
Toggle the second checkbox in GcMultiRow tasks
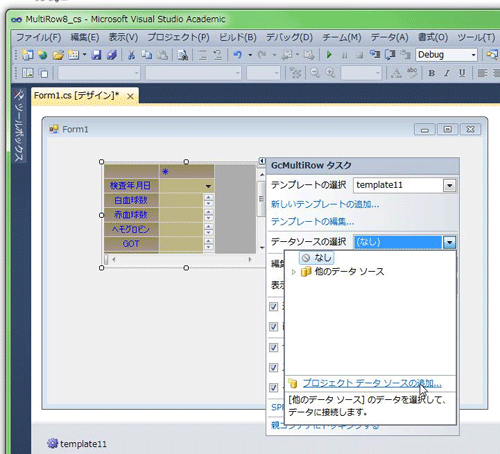[274, 327]
